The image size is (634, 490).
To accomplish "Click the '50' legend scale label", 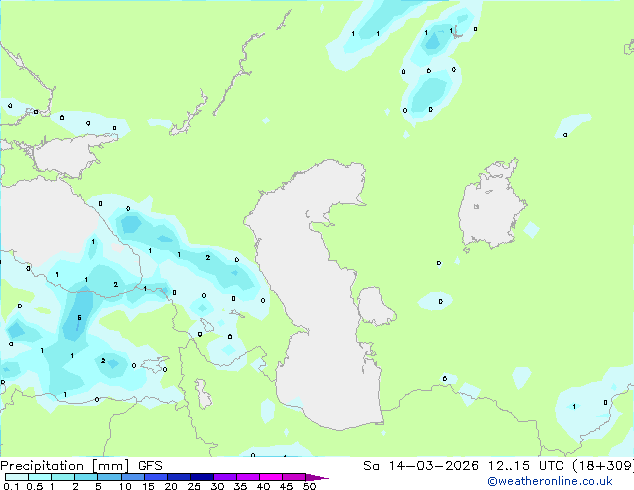I will point(309,486).
